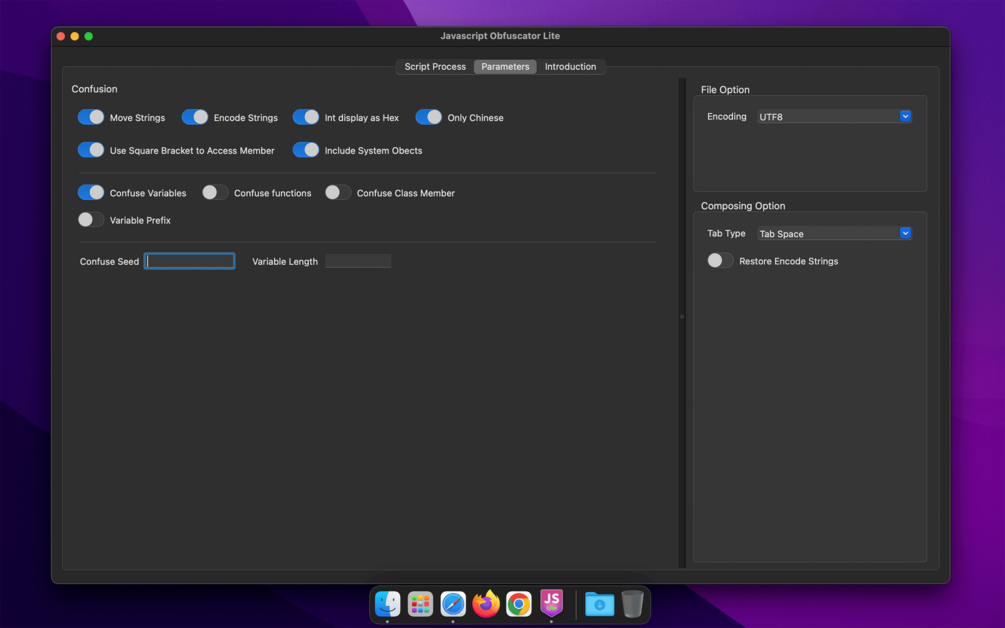Viewport: 1005px width, 628px height.
Task: Click the File Option heading
Action: (725, 90)
